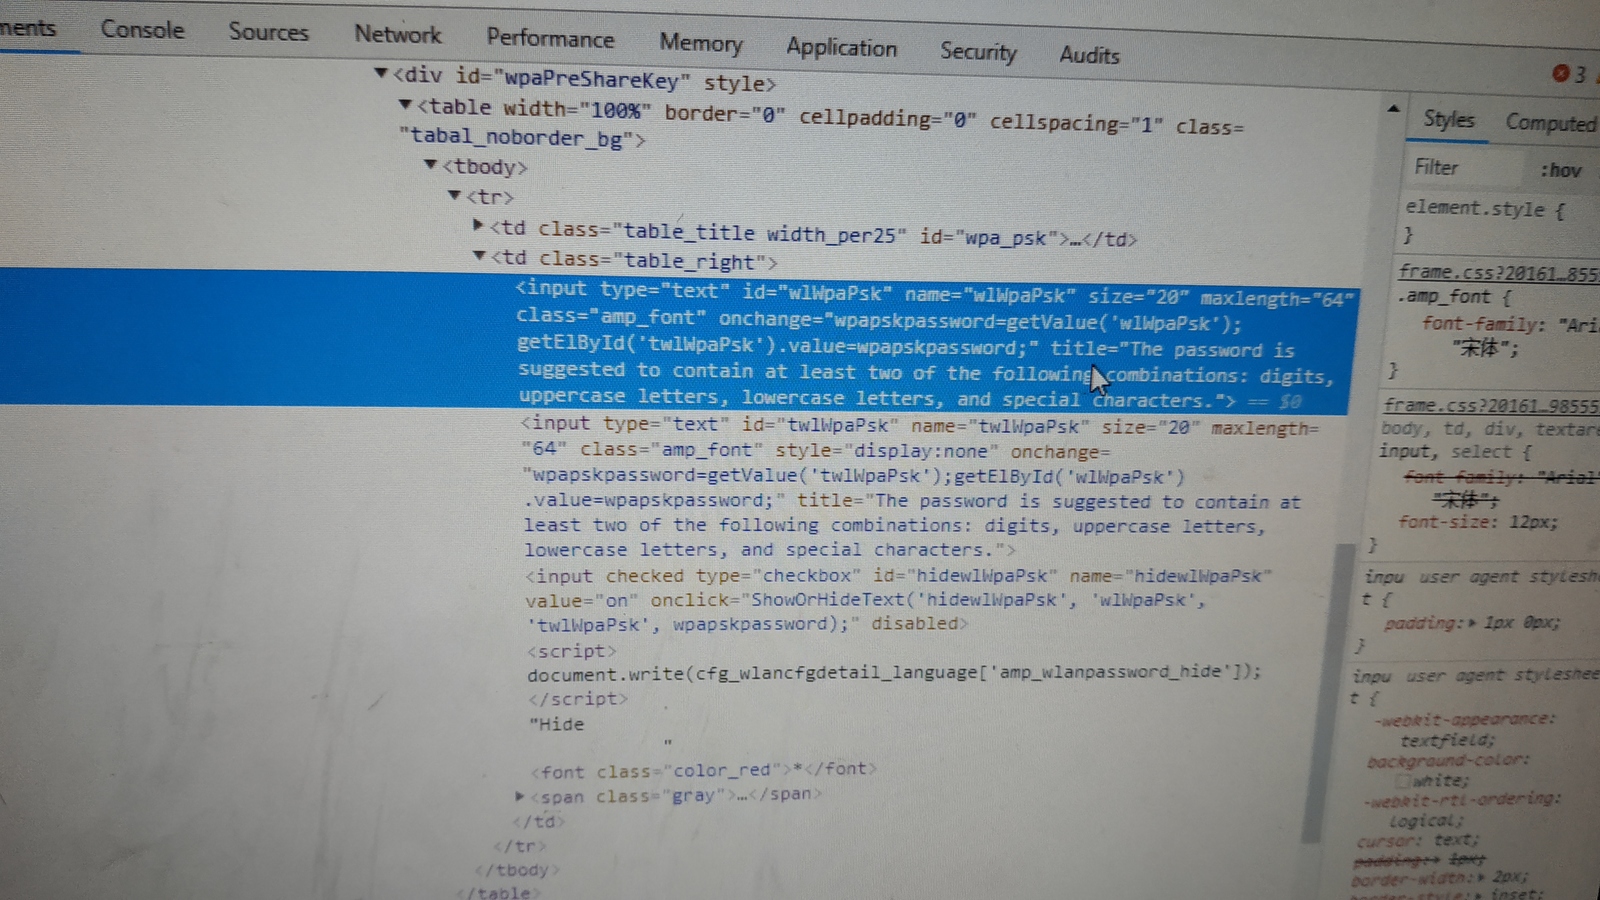
Task: Click the red error count icon
Action: [x=1560, y=73]
